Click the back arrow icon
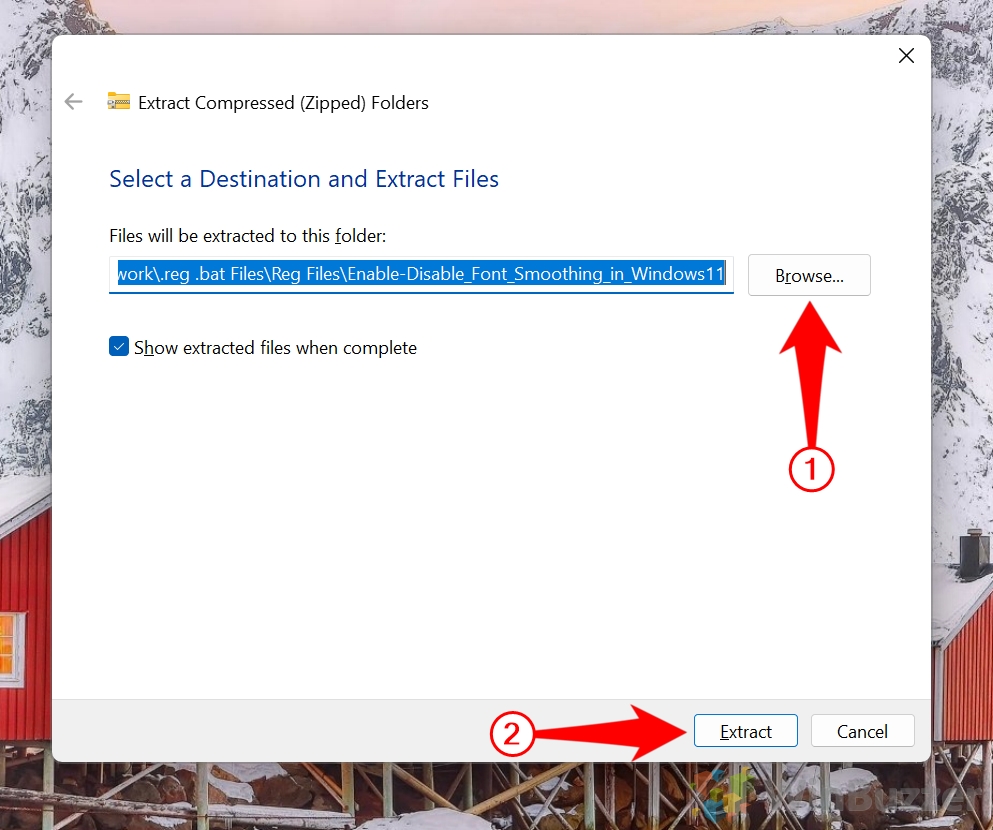This screenshot has width=993, height=830. click(73, 102)
